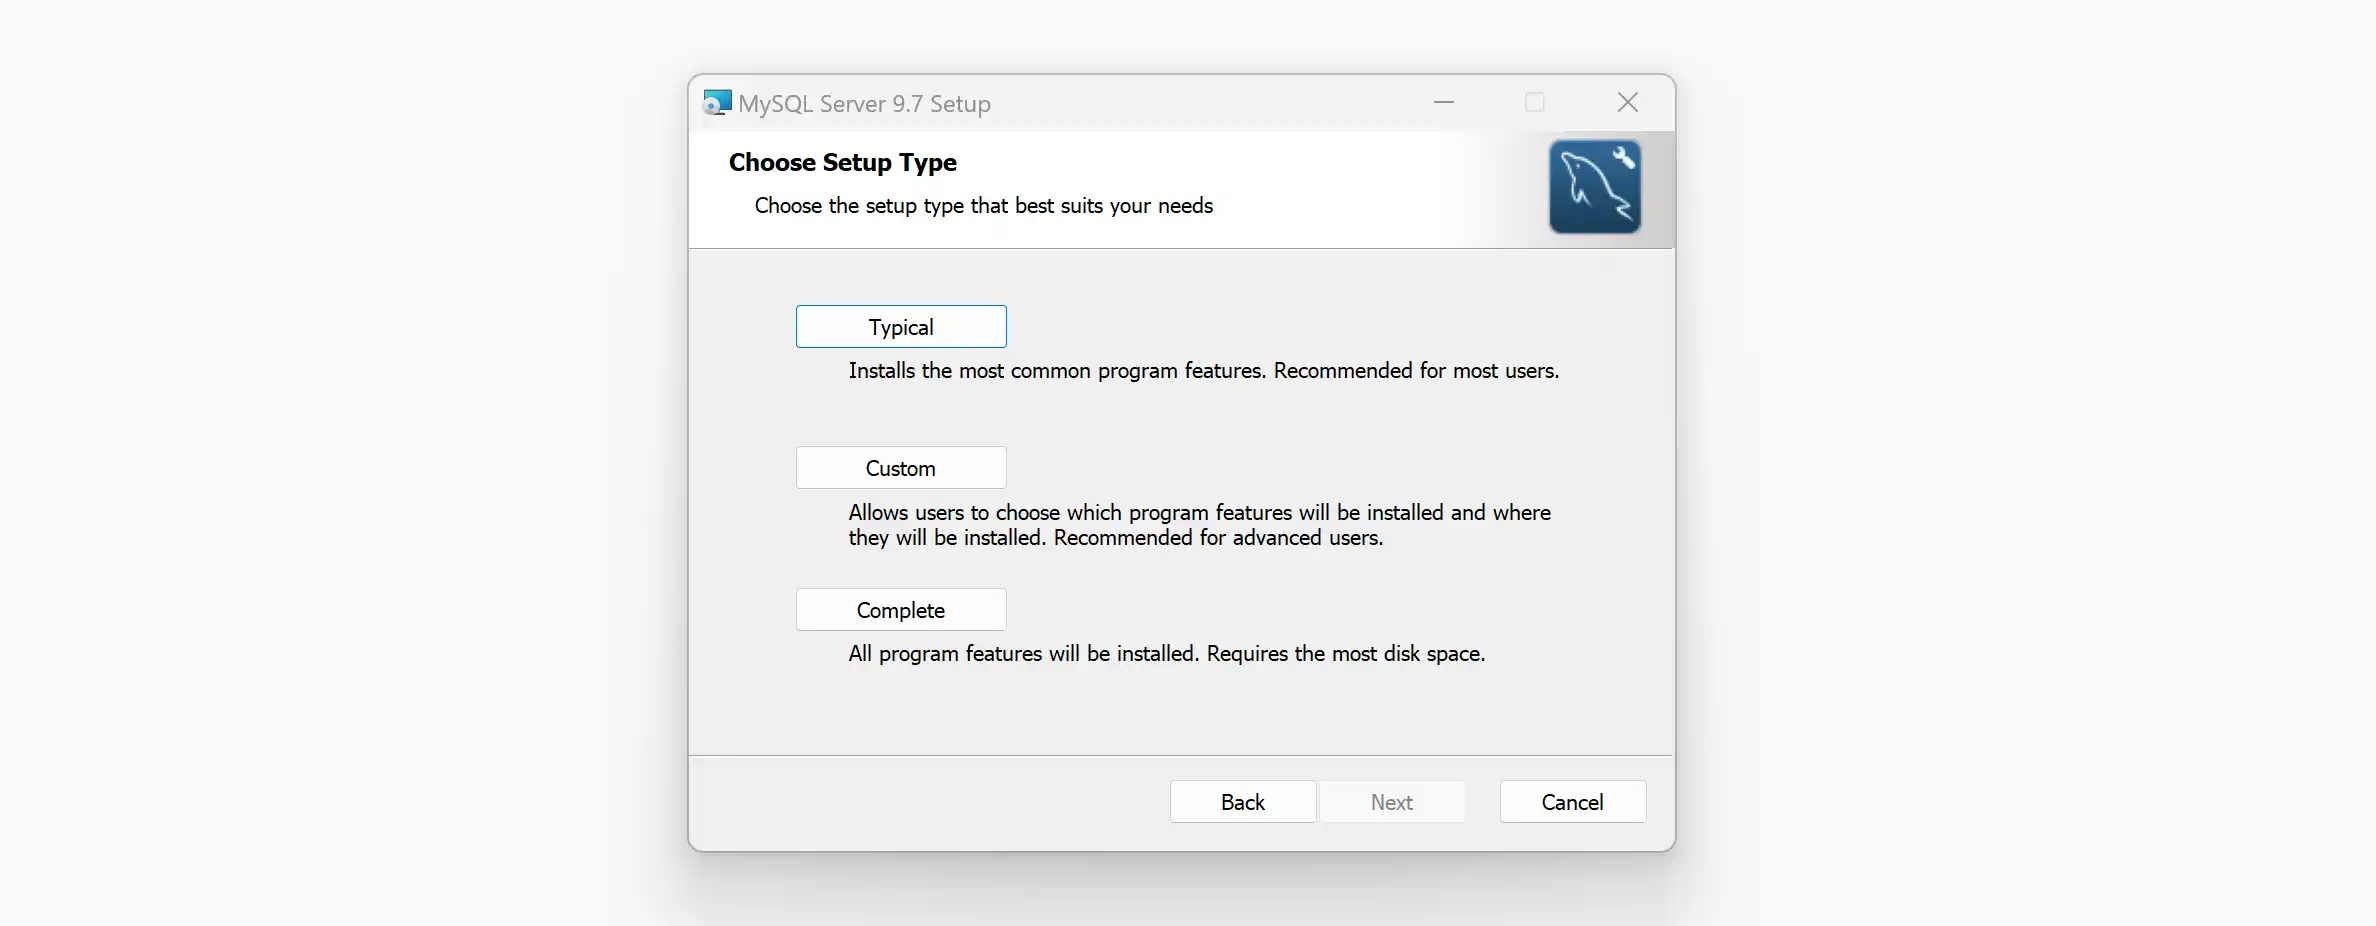Click 'Choose the setup type that best suits your needs'
This screenshot has width=2376, height=926.
(984, 206)
